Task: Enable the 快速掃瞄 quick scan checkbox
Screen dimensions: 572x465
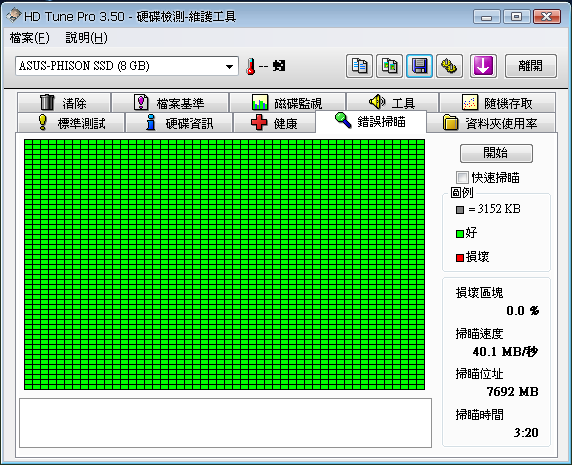Action: (x=462, y=178)
